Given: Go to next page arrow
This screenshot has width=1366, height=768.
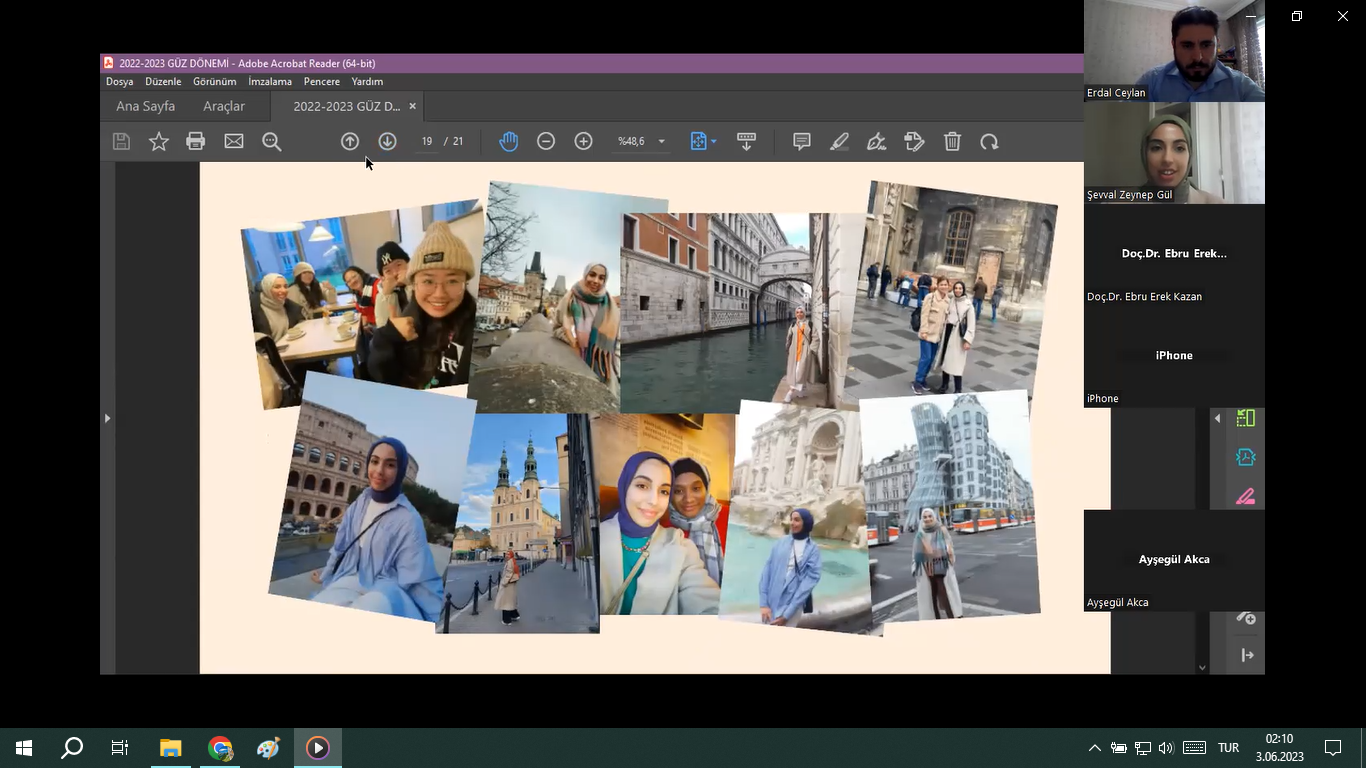Looking at the screenshot, I should [387, 142].
